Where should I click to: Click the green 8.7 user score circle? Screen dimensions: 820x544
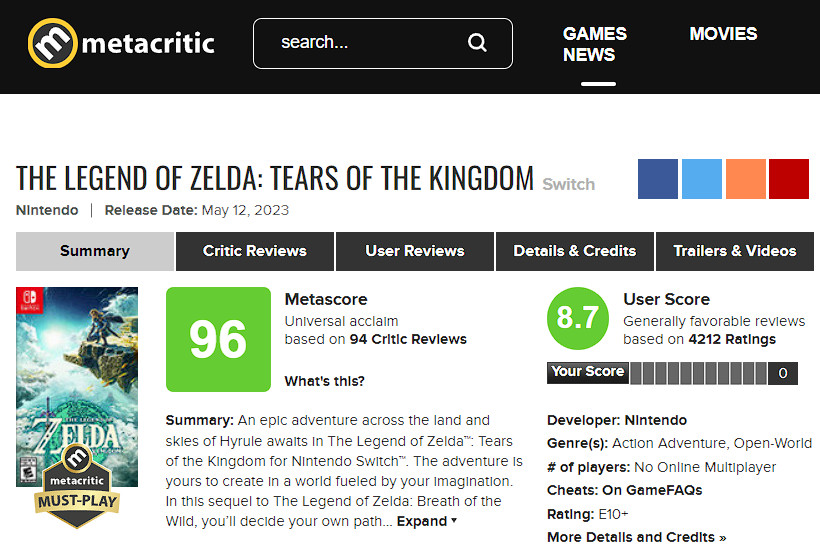click(578, 318)
